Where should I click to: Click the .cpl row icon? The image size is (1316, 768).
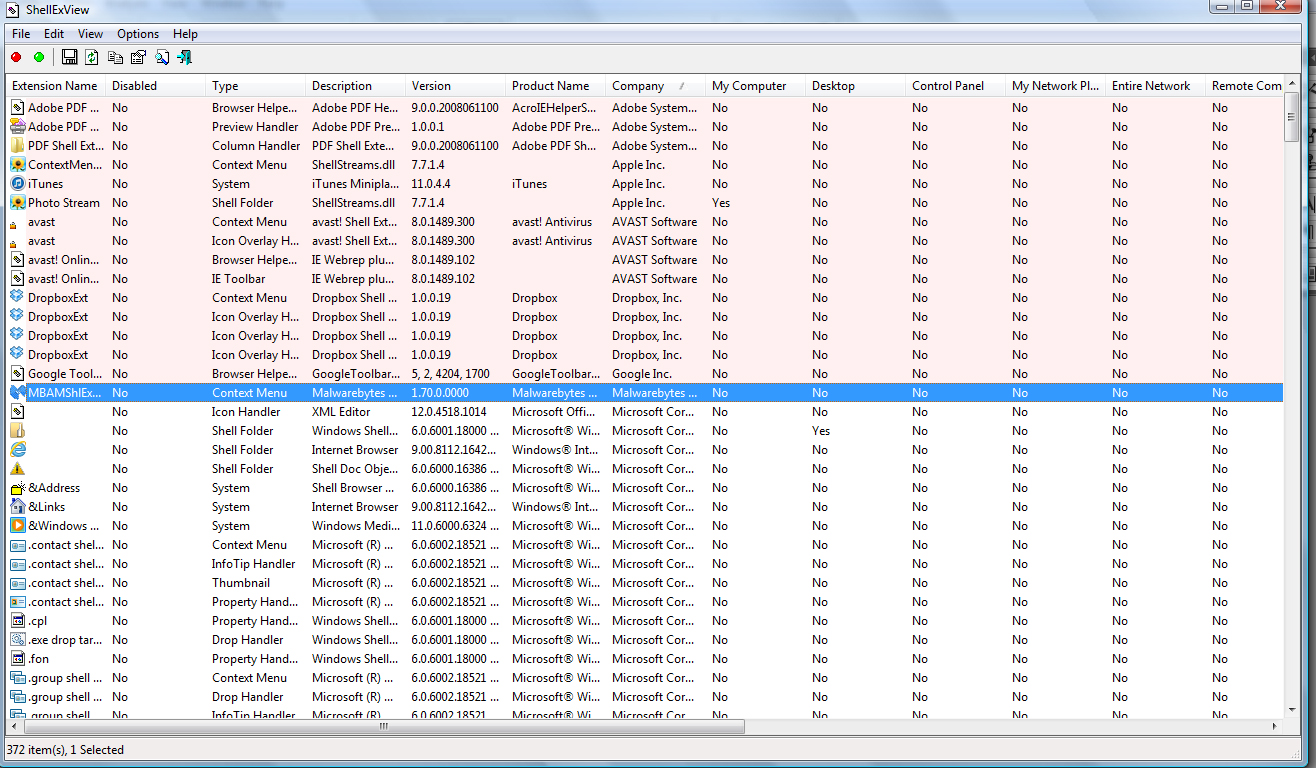point(18,621)
